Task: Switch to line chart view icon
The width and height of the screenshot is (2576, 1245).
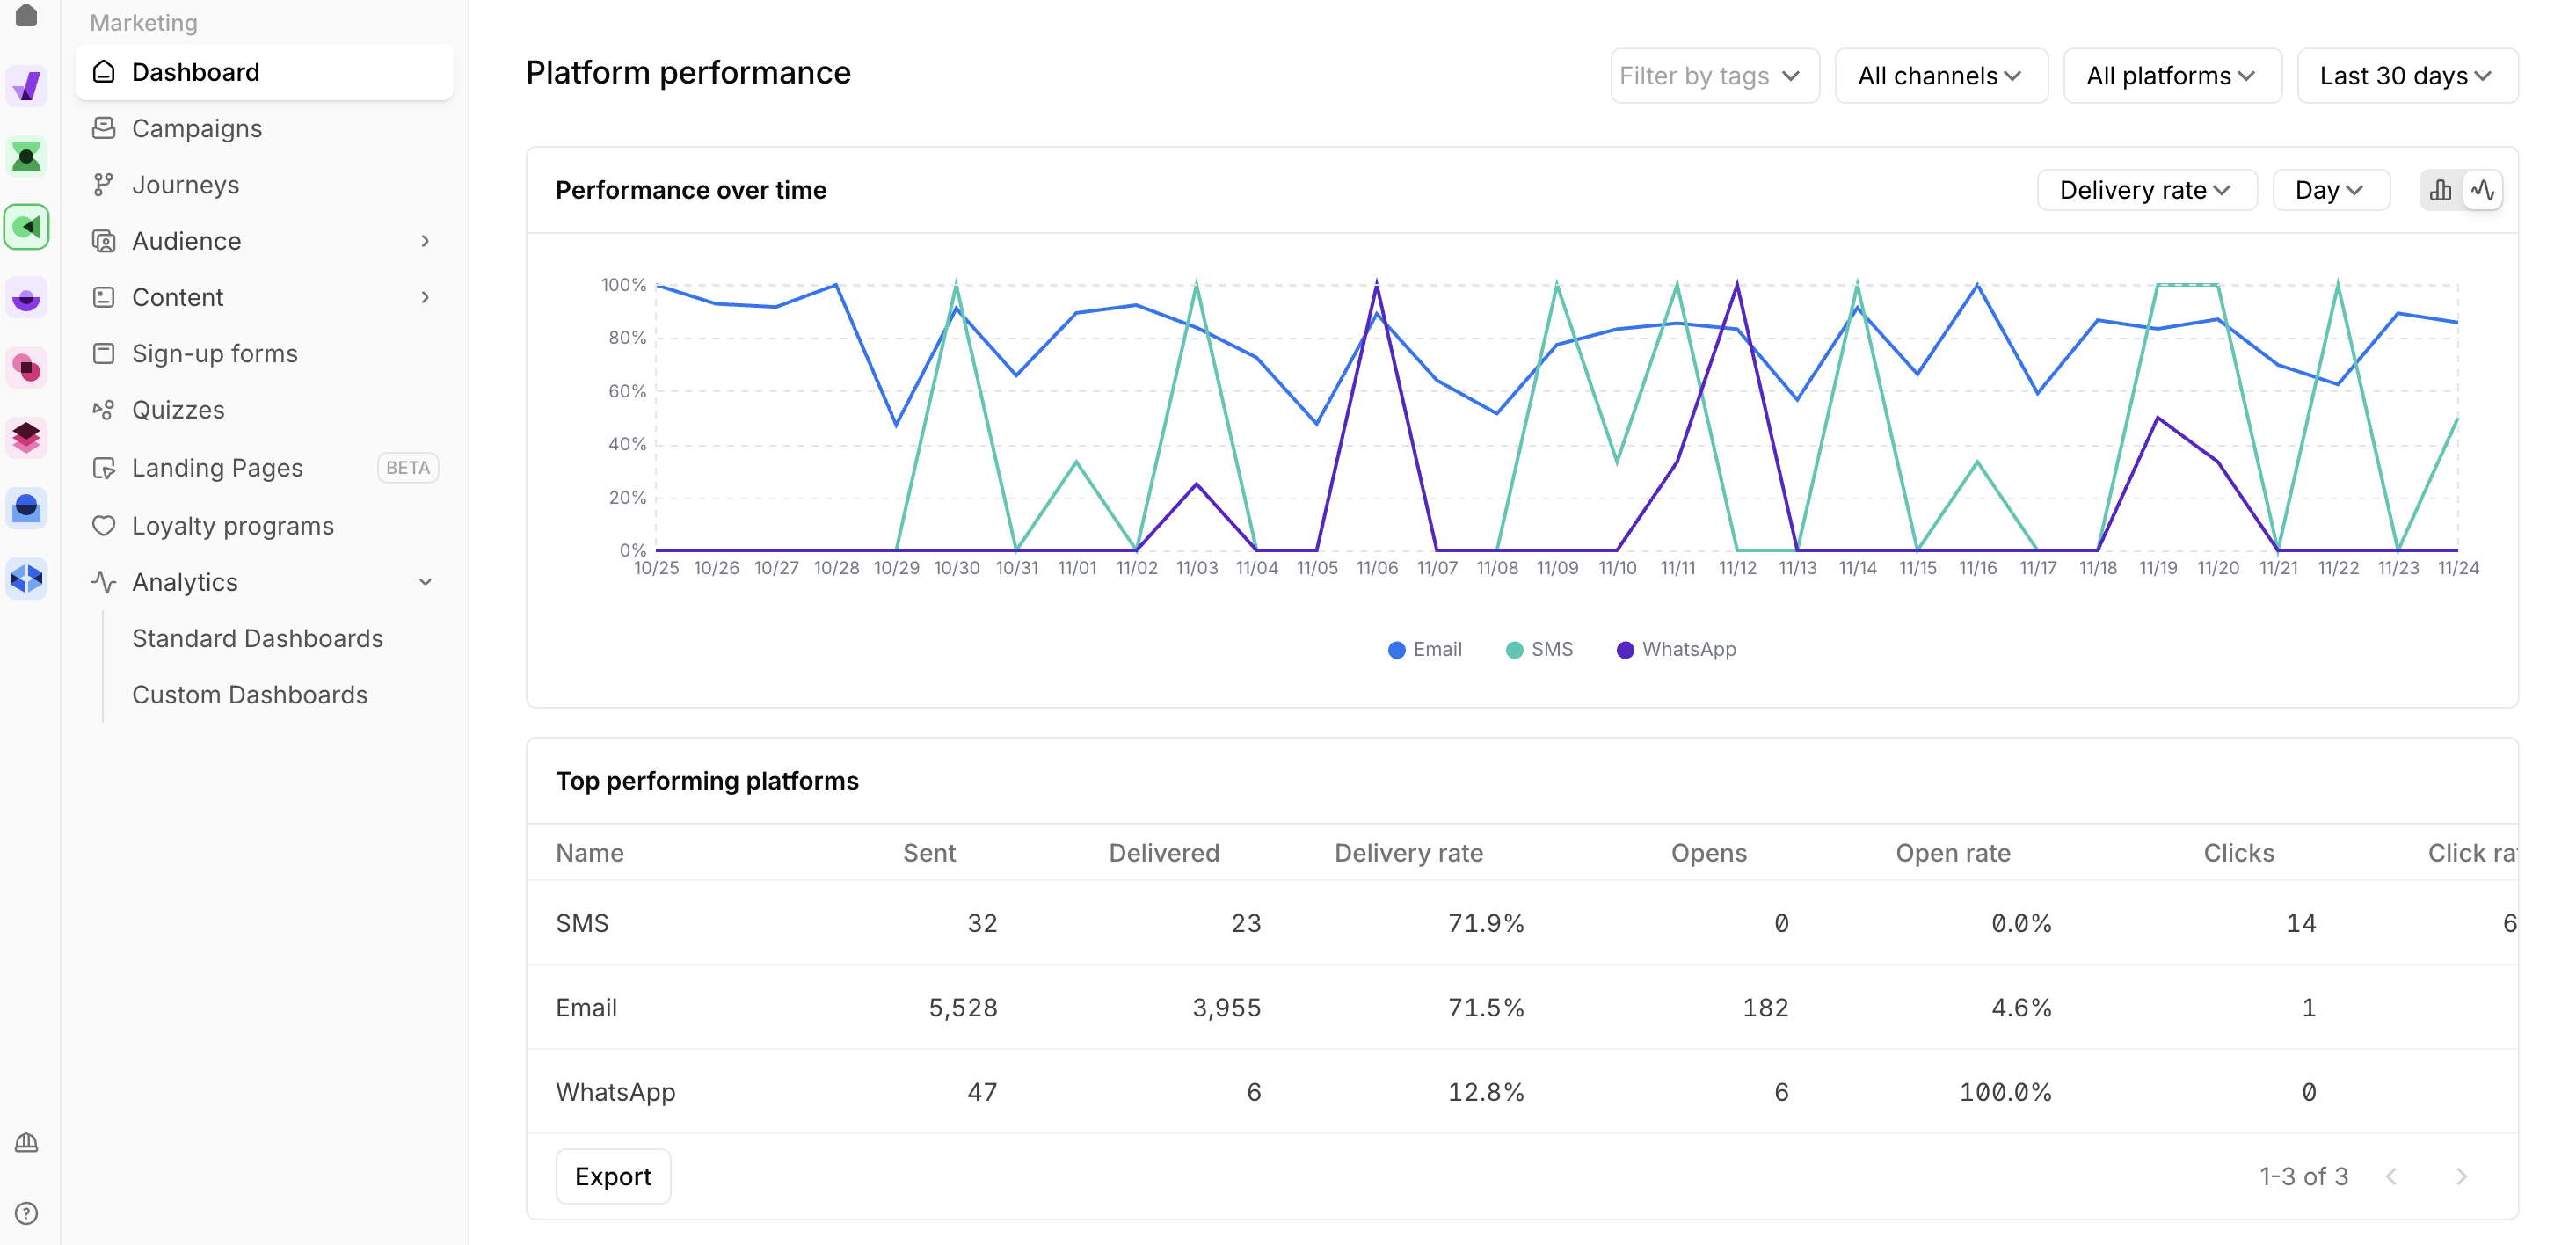Action: [x=2483, y=190]
